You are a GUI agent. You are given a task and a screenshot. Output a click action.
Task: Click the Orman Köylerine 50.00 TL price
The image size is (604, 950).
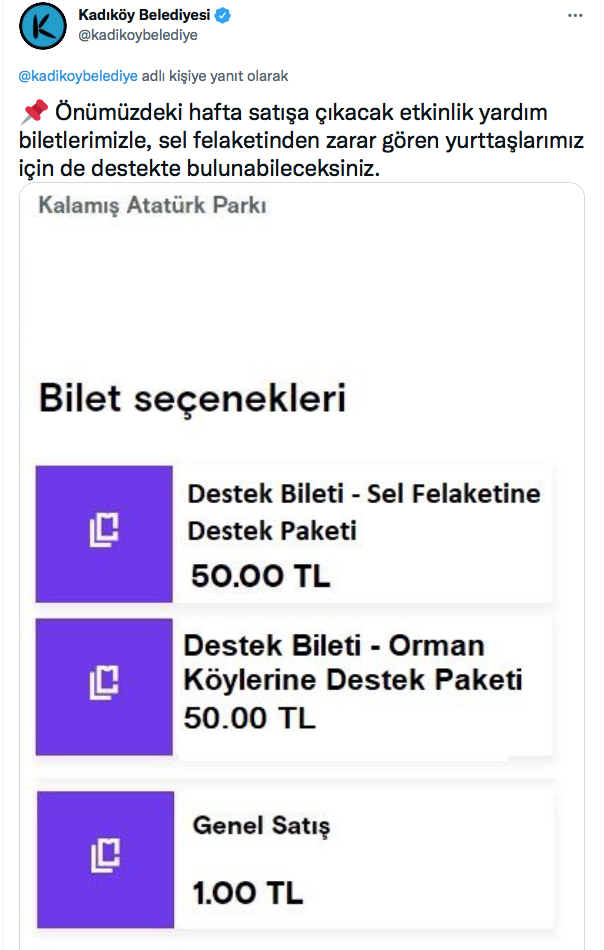click(250, 719)
